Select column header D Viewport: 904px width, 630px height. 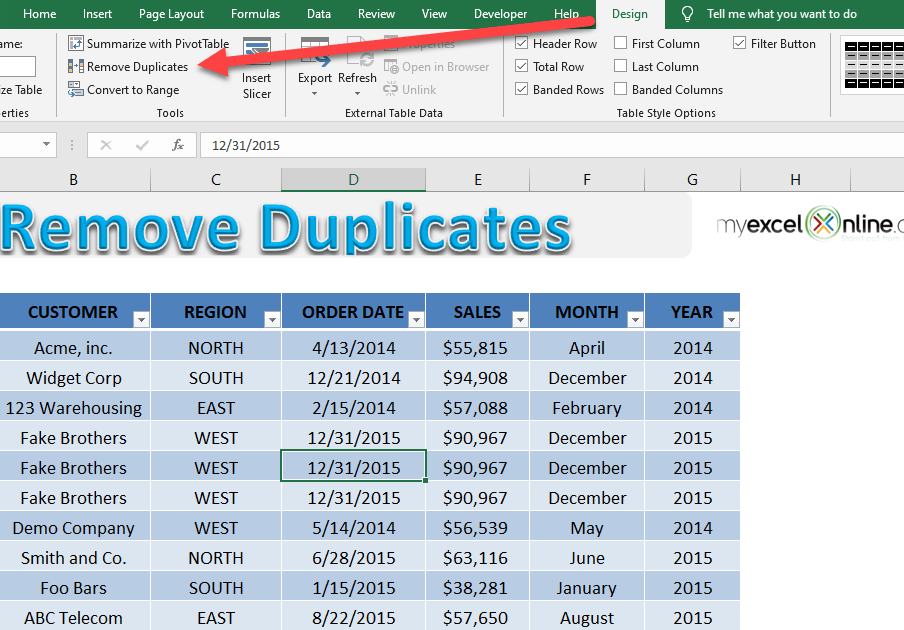tap(353, 181)
